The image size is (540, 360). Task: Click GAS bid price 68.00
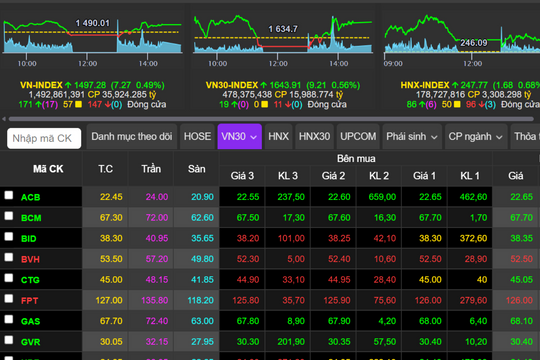430,321
